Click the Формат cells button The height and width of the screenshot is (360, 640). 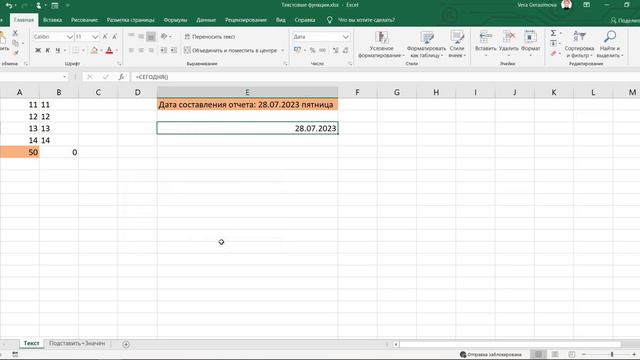531,42
